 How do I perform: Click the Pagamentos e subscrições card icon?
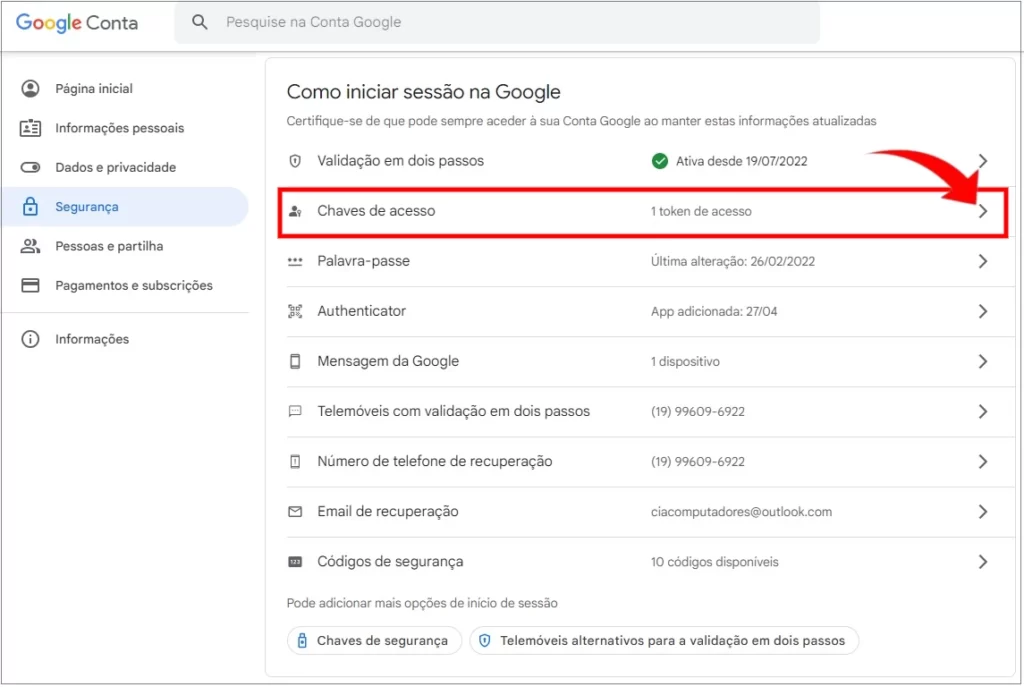pyautogui.click(x=30, y=285)
